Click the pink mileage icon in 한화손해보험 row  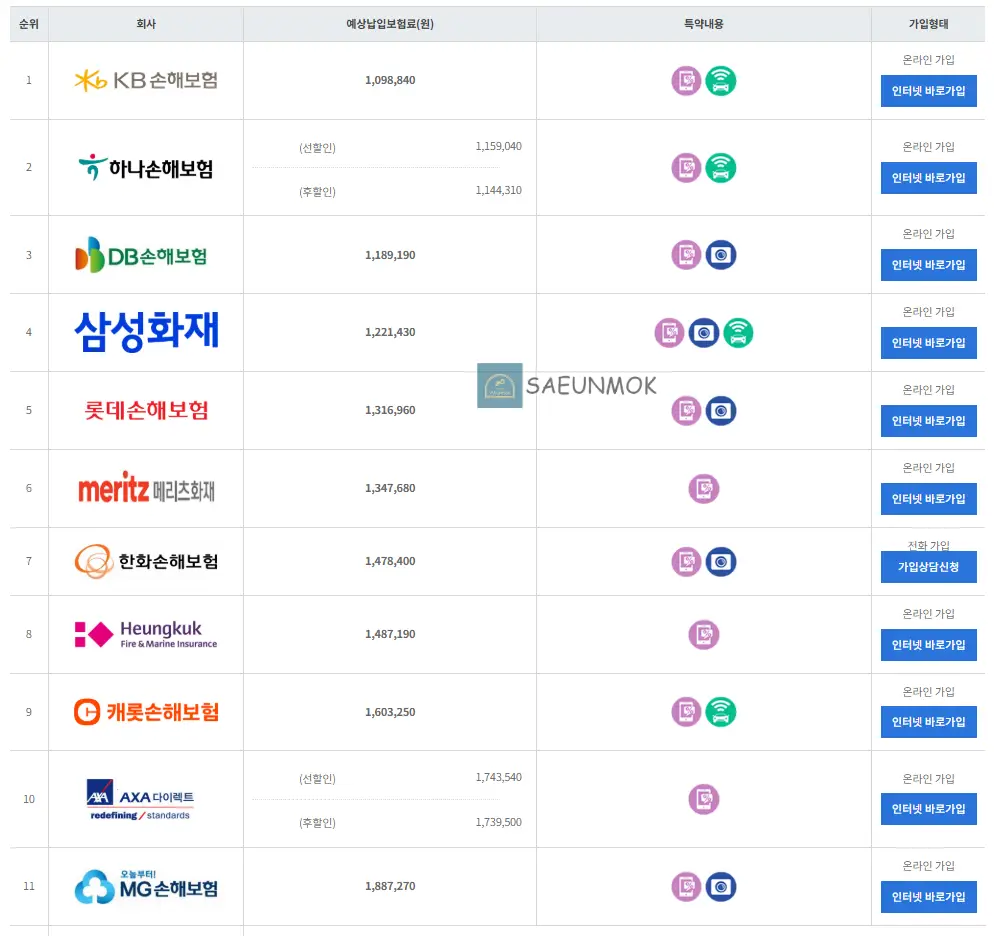686,562
